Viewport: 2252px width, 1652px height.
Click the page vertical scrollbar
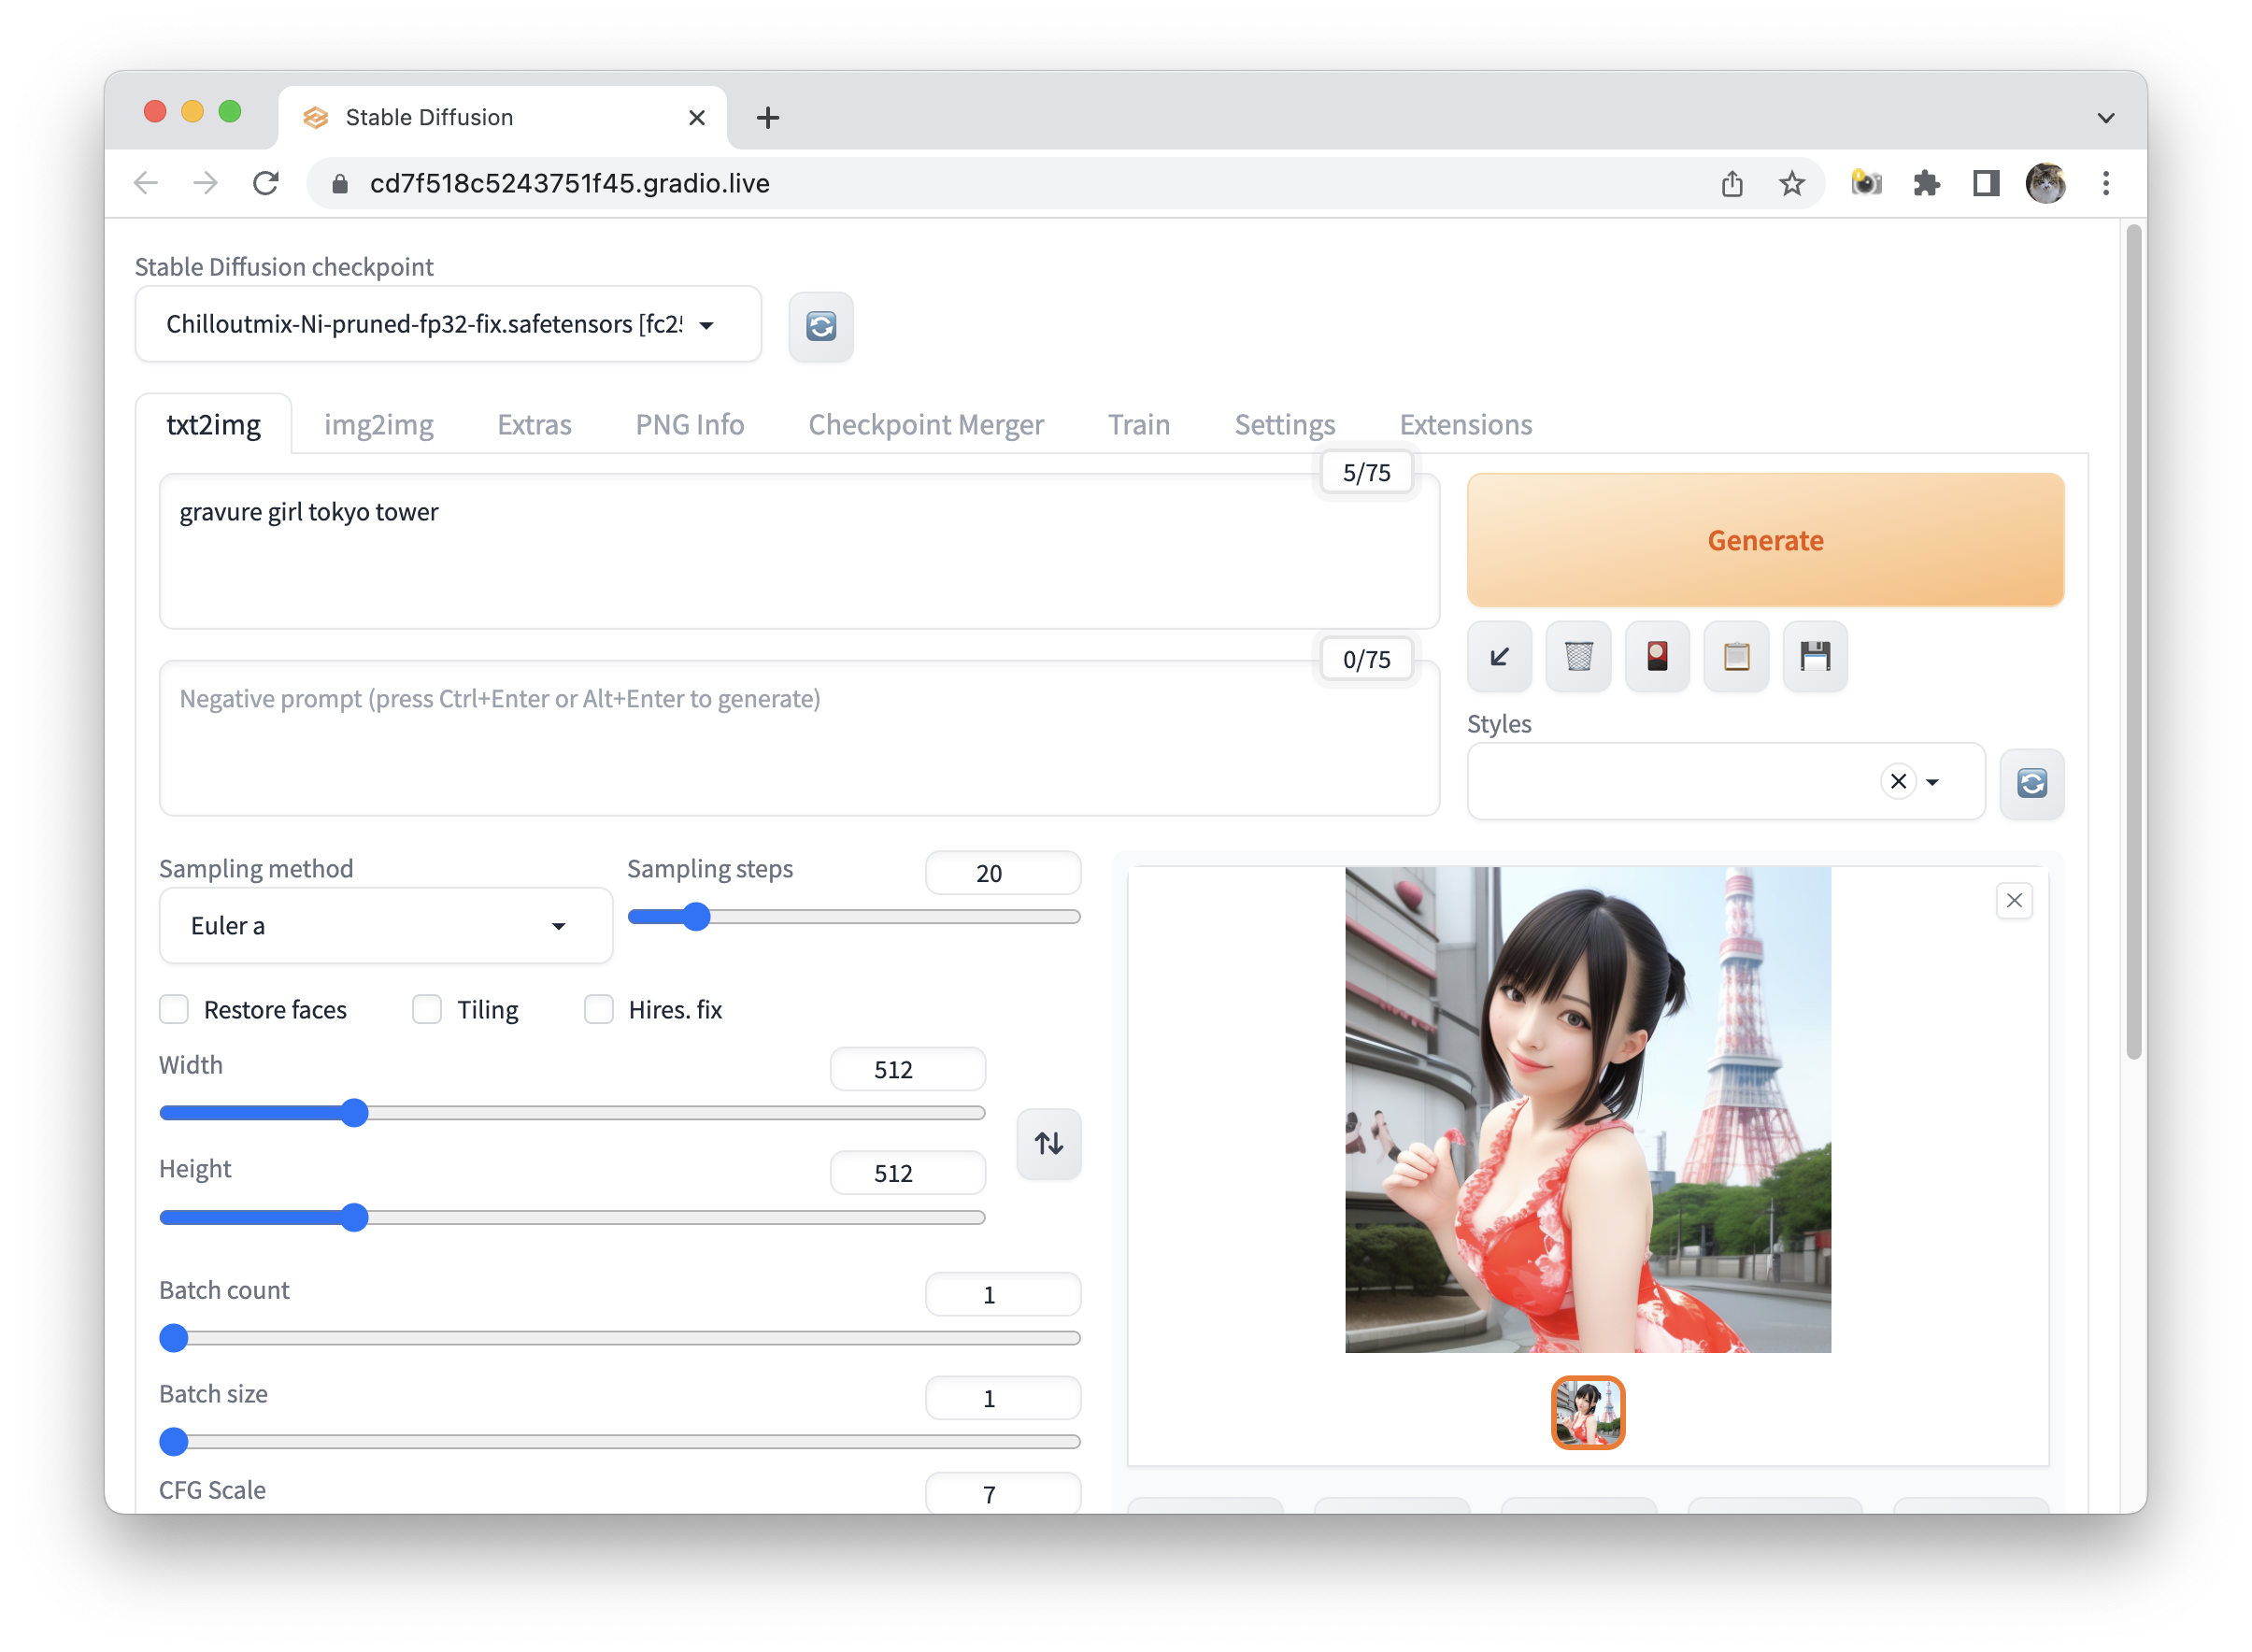point(2133,640)
